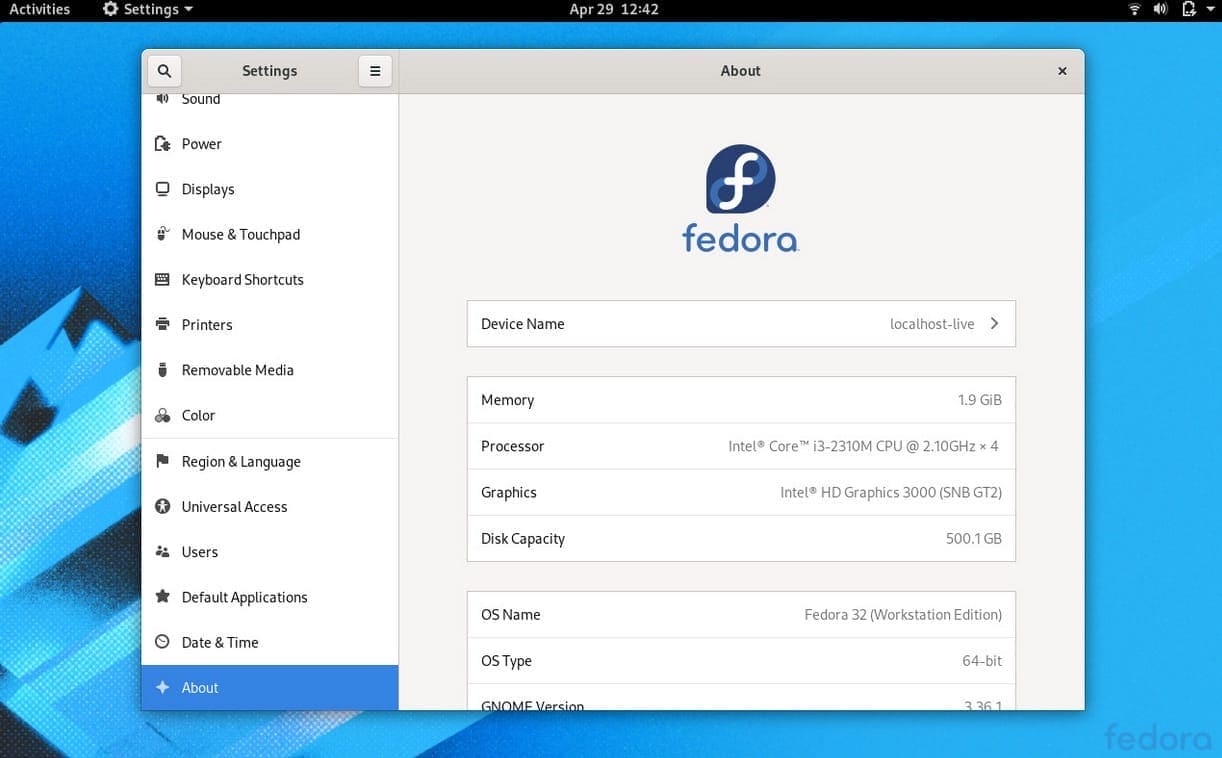Click the localhost-live device name value

(932, 324)
